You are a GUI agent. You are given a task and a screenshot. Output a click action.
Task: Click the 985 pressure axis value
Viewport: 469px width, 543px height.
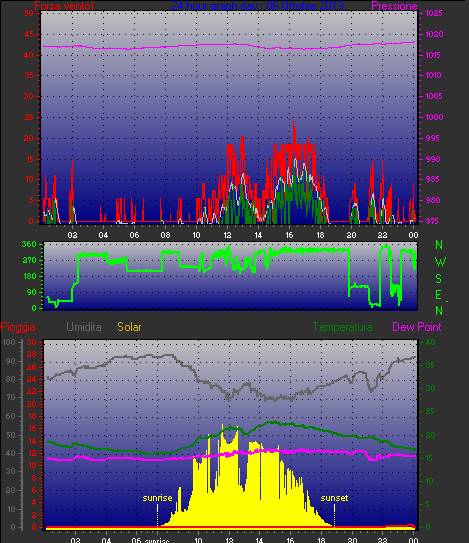433,179
